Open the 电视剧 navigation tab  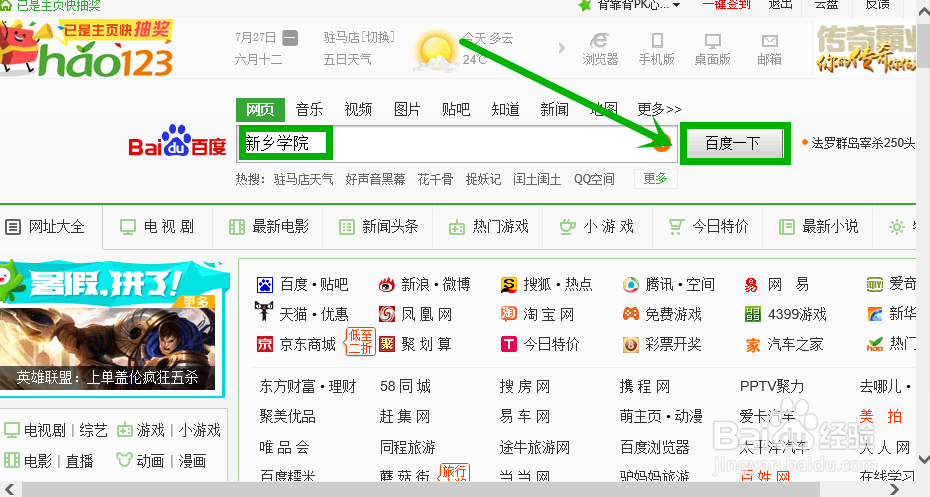tap(157, 227)
